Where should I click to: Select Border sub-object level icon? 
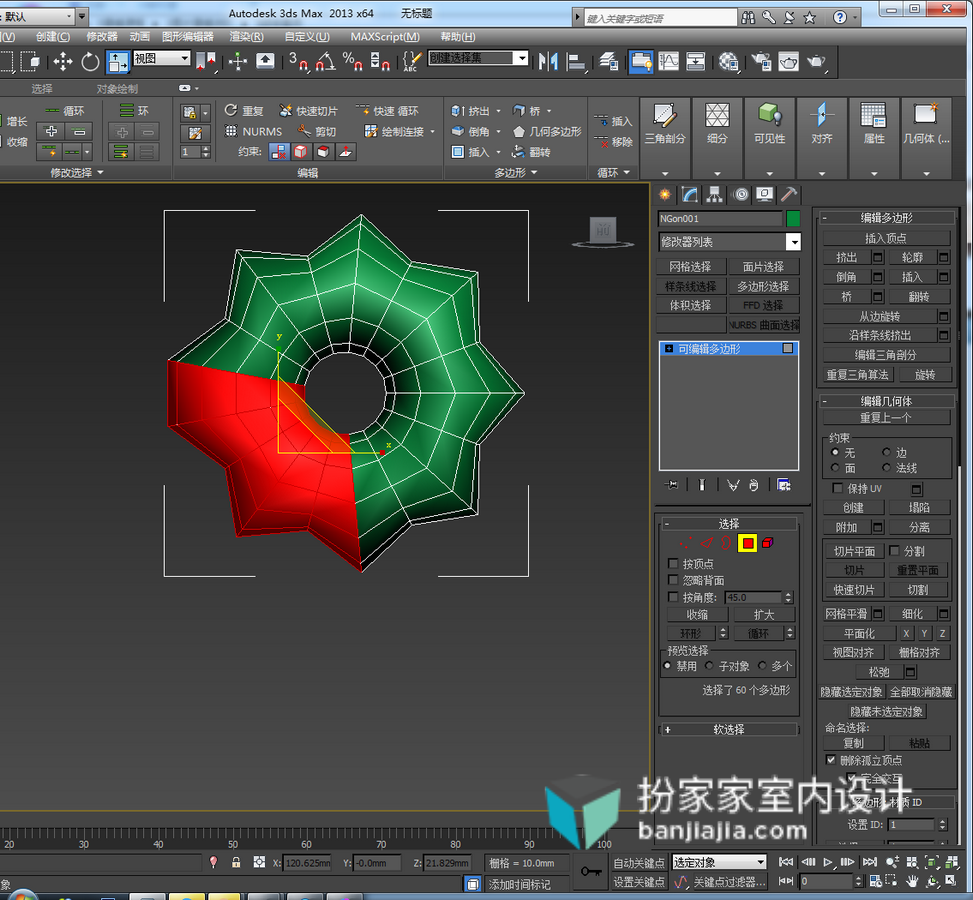click(726, 543)
